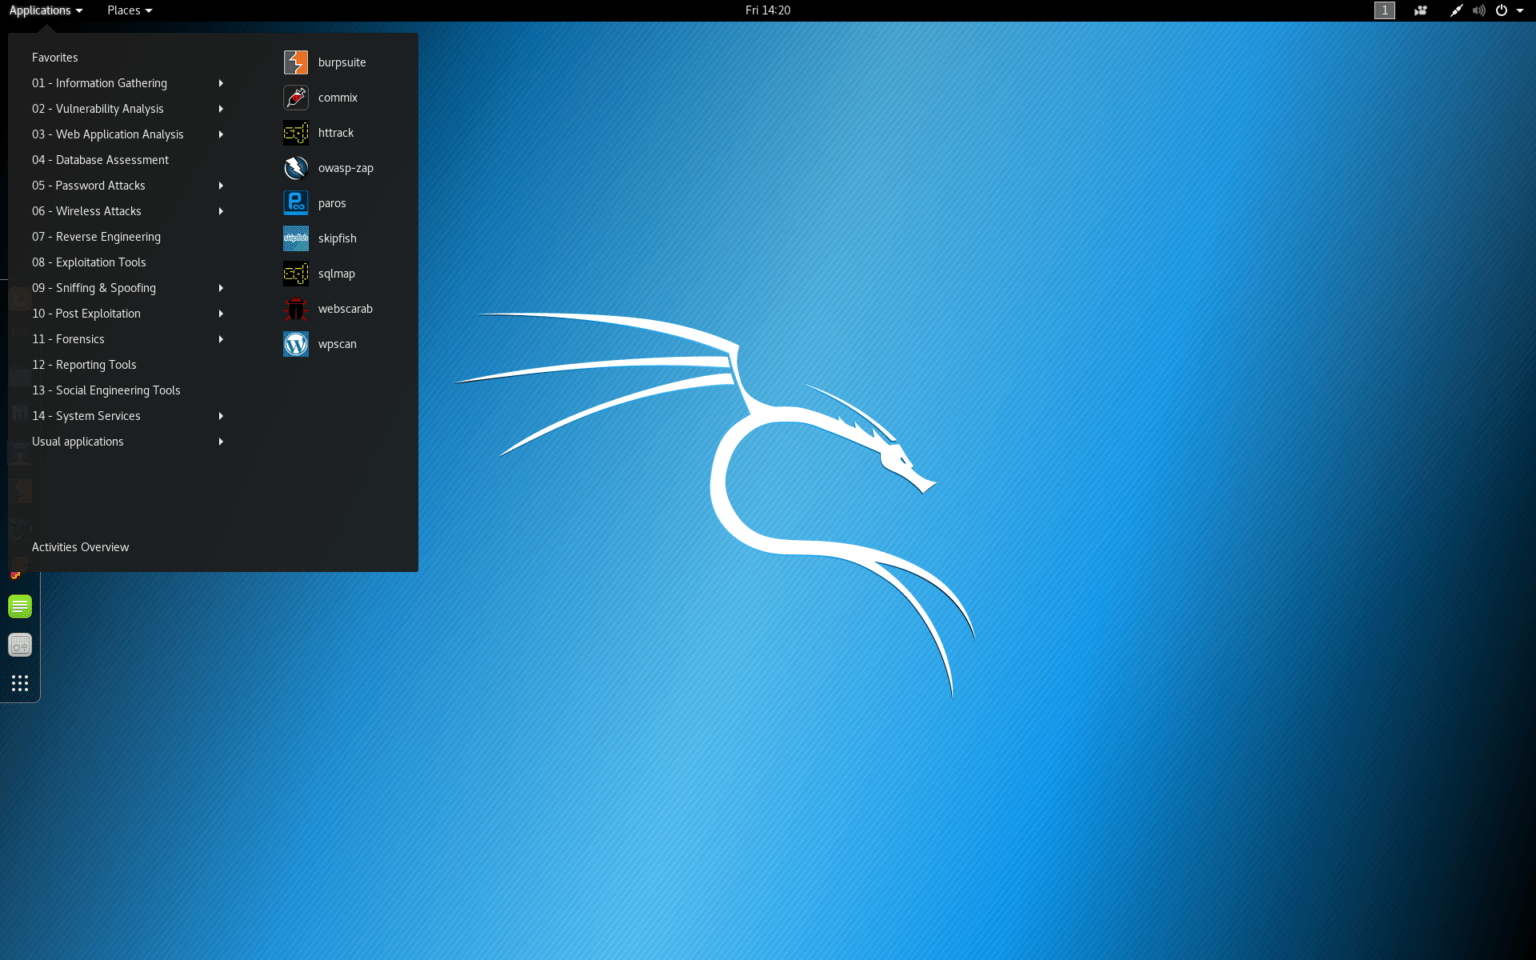Screen dimensions: 1536x960
Task: Select httrack in the application list
Action: click(x=336, y=132)
